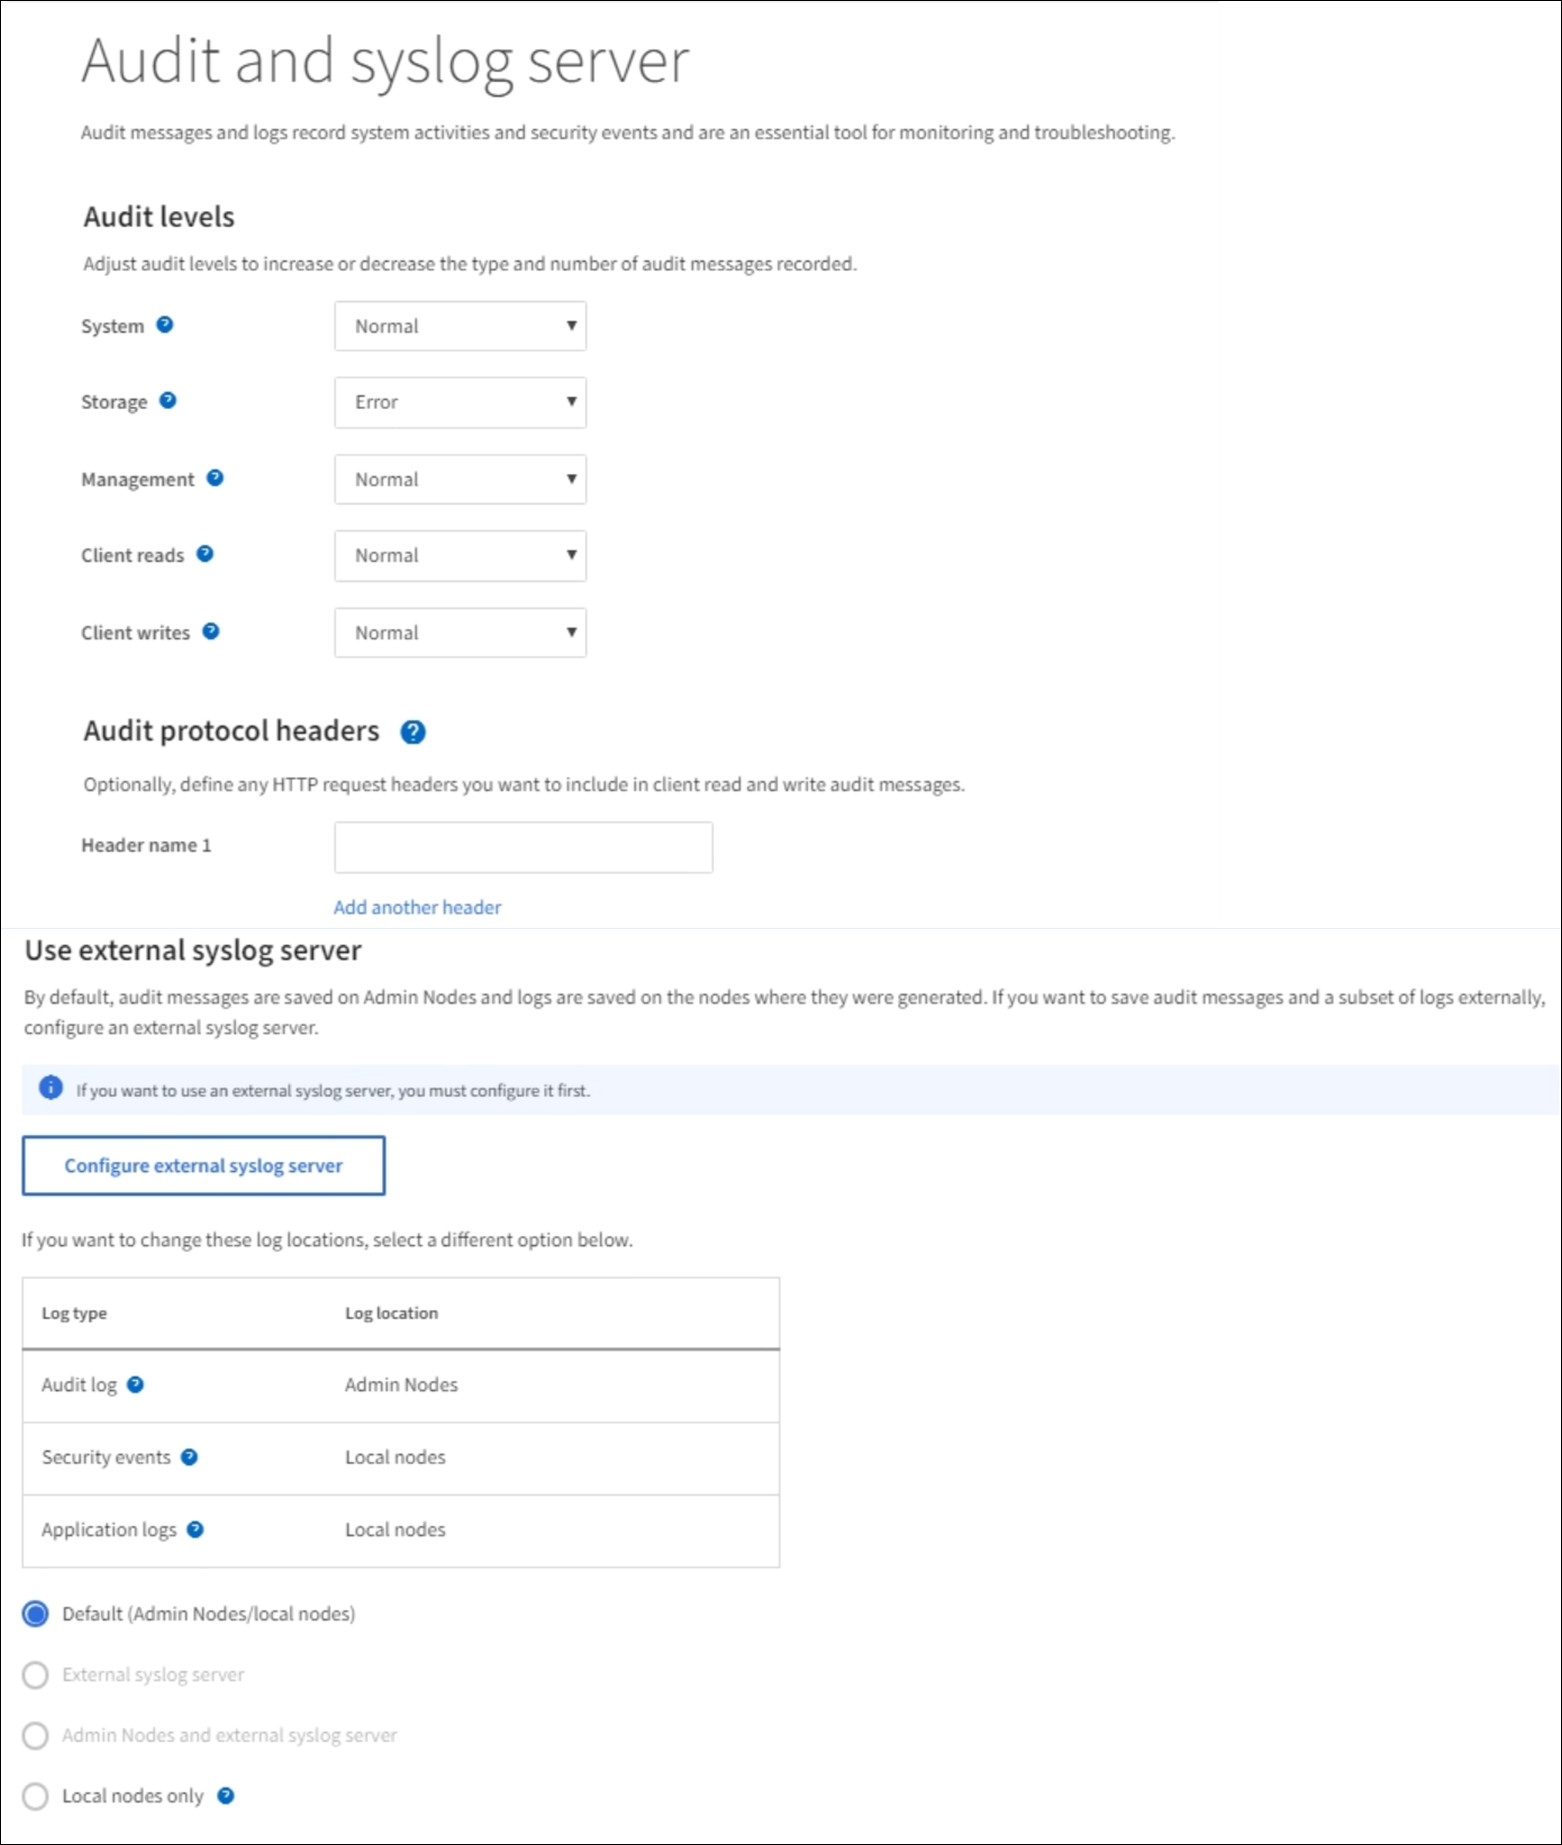Show help for Client reads
The image size is (1562, 1845).
205,554
